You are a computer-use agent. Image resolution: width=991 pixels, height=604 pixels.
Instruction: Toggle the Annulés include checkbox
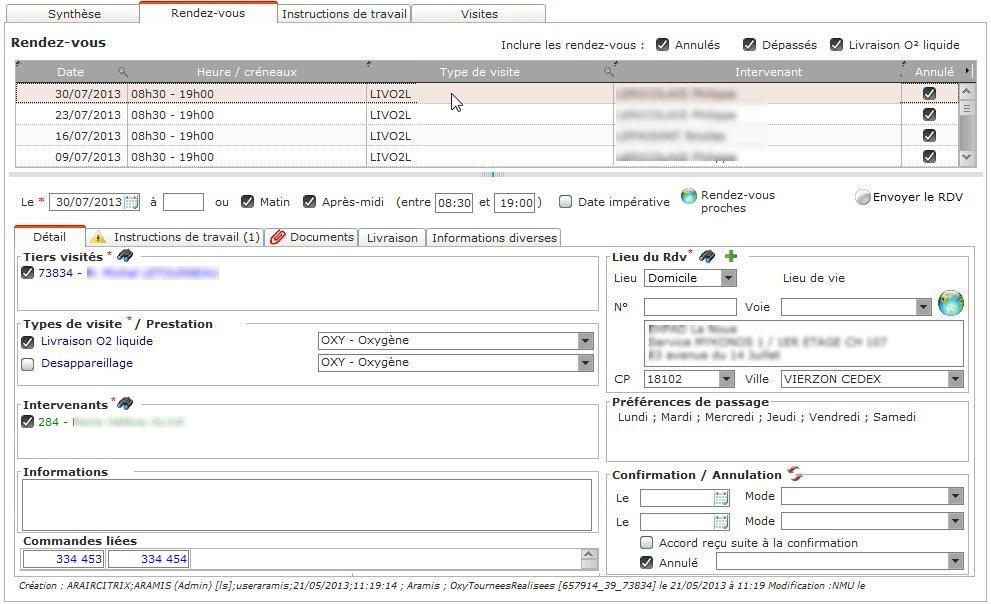click(662, 45)
